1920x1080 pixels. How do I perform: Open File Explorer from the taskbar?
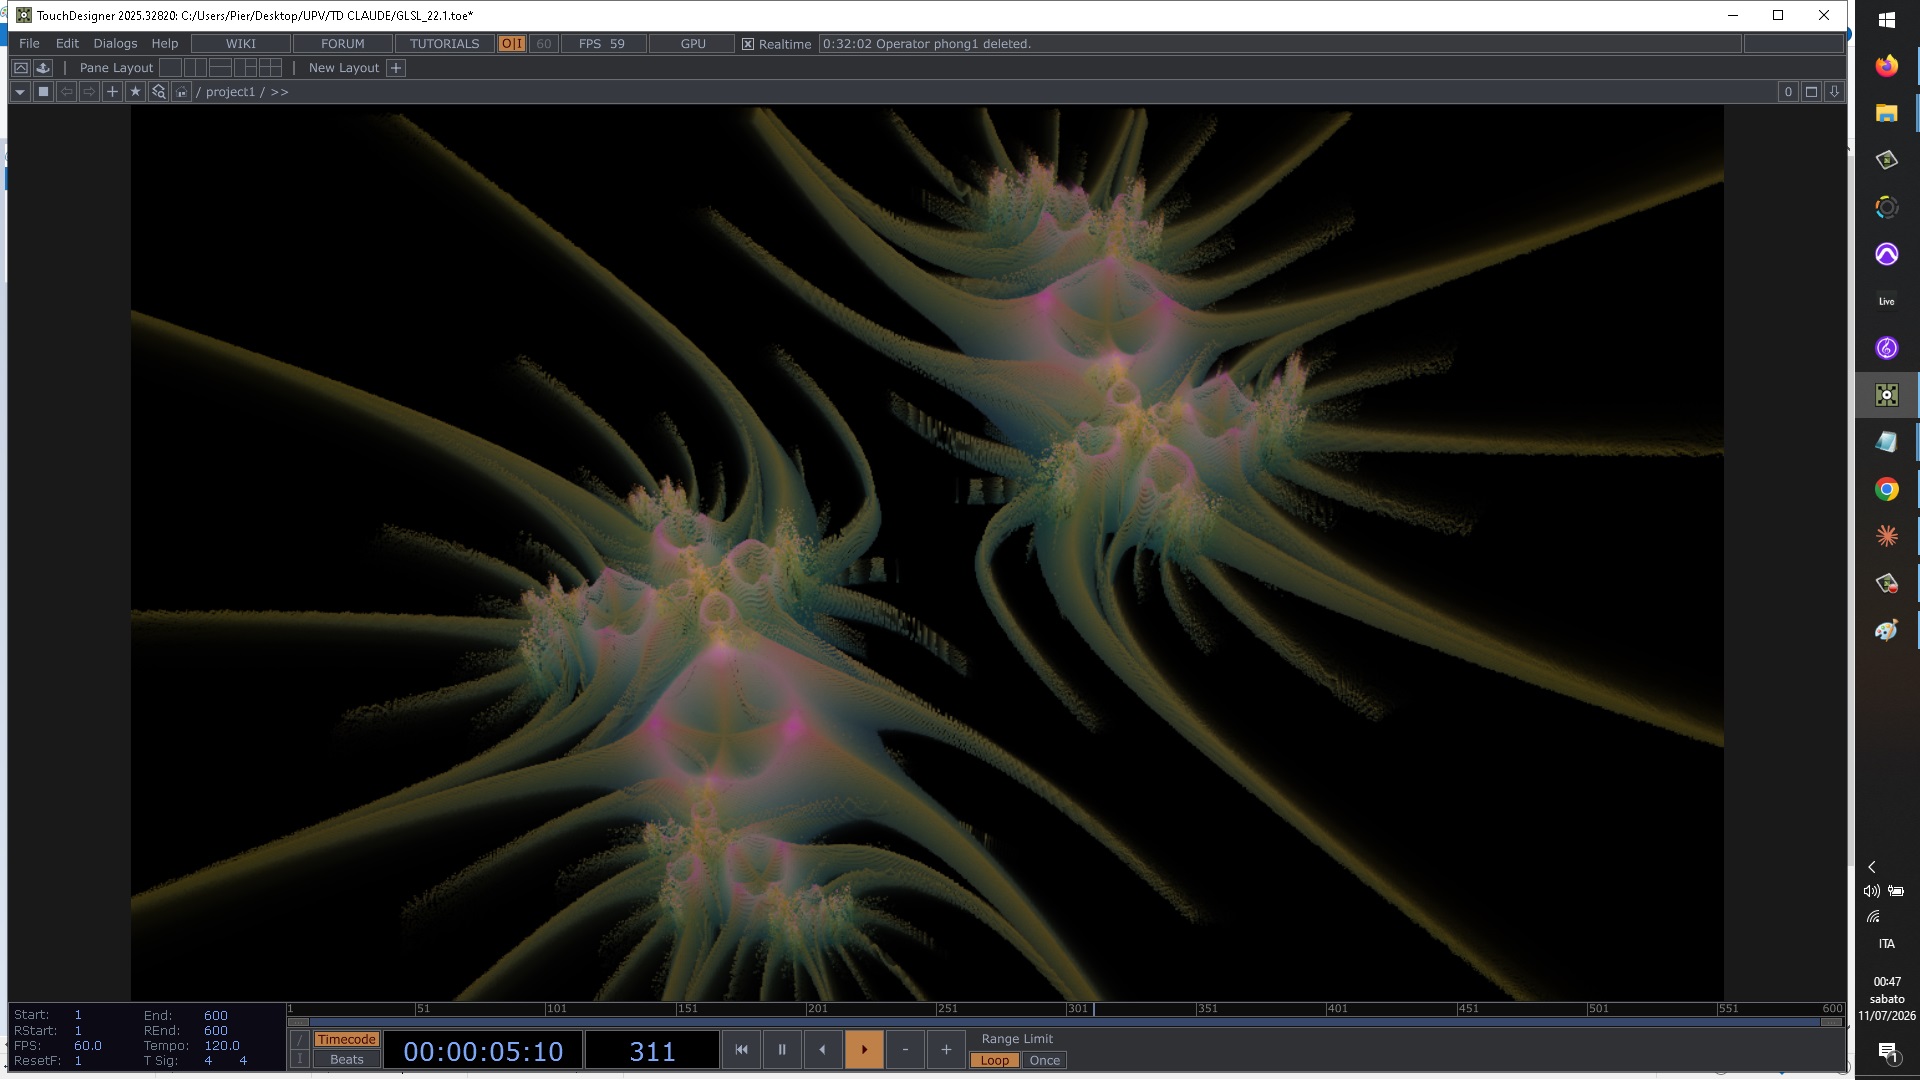point(1886,113)
